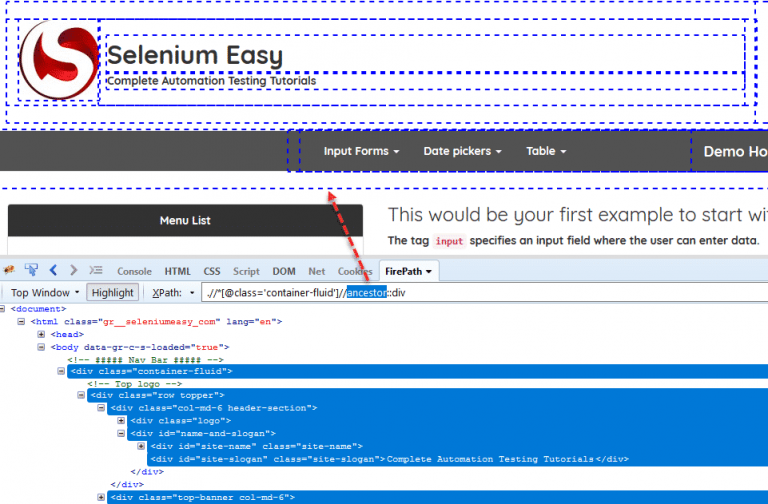Open the Cookies tab
768x504 pixels.
(x=355, y=271)
